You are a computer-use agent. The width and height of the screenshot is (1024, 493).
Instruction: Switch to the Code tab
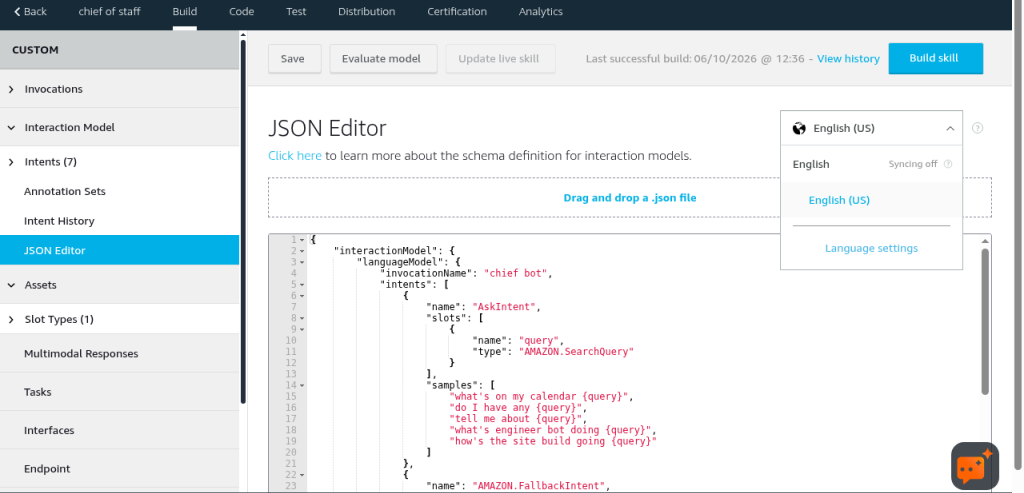click(x=242, y=12)
